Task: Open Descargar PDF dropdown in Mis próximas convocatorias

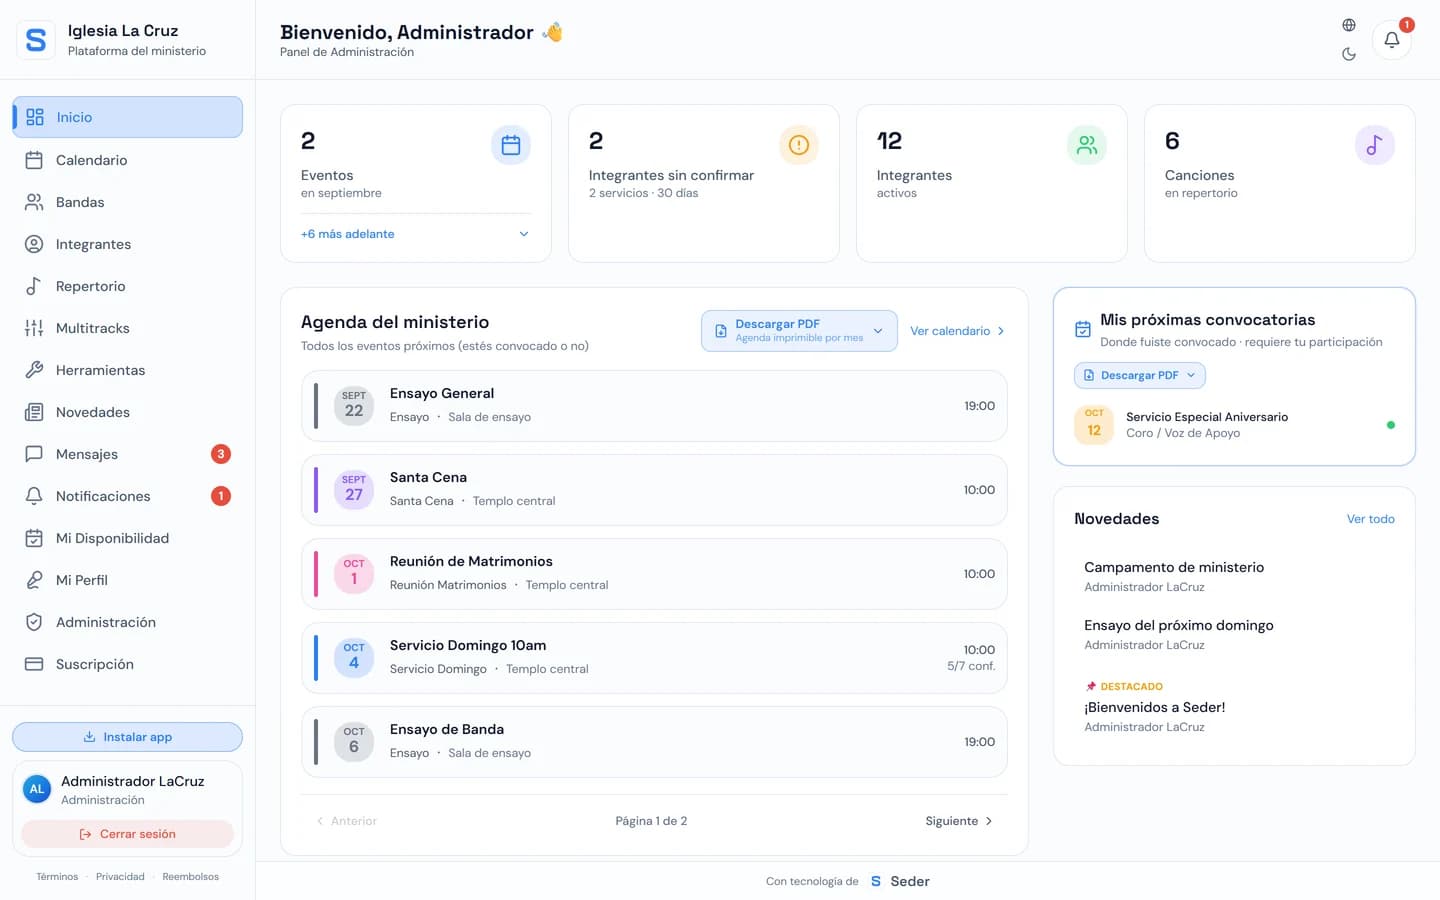Action: 1140,375
